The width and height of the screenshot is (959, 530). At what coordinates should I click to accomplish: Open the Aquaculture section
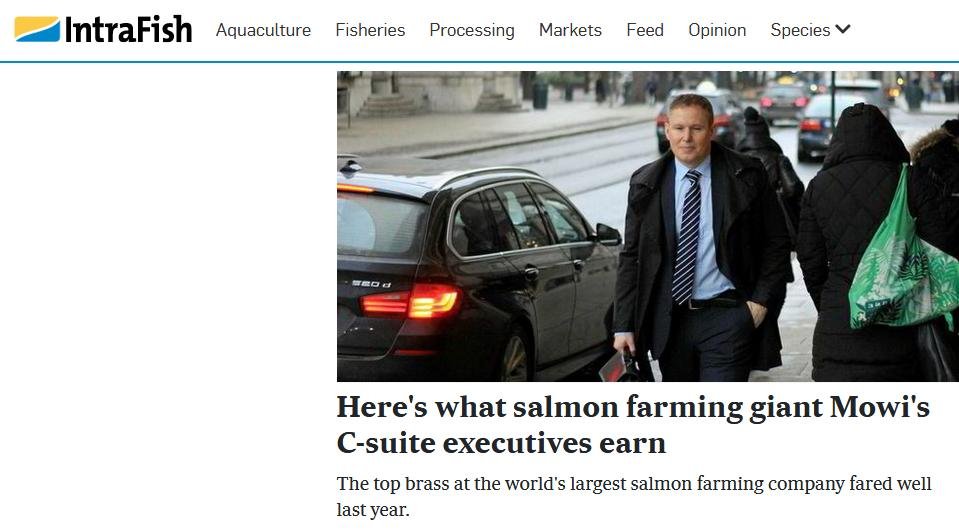click(x=263, y=30)
